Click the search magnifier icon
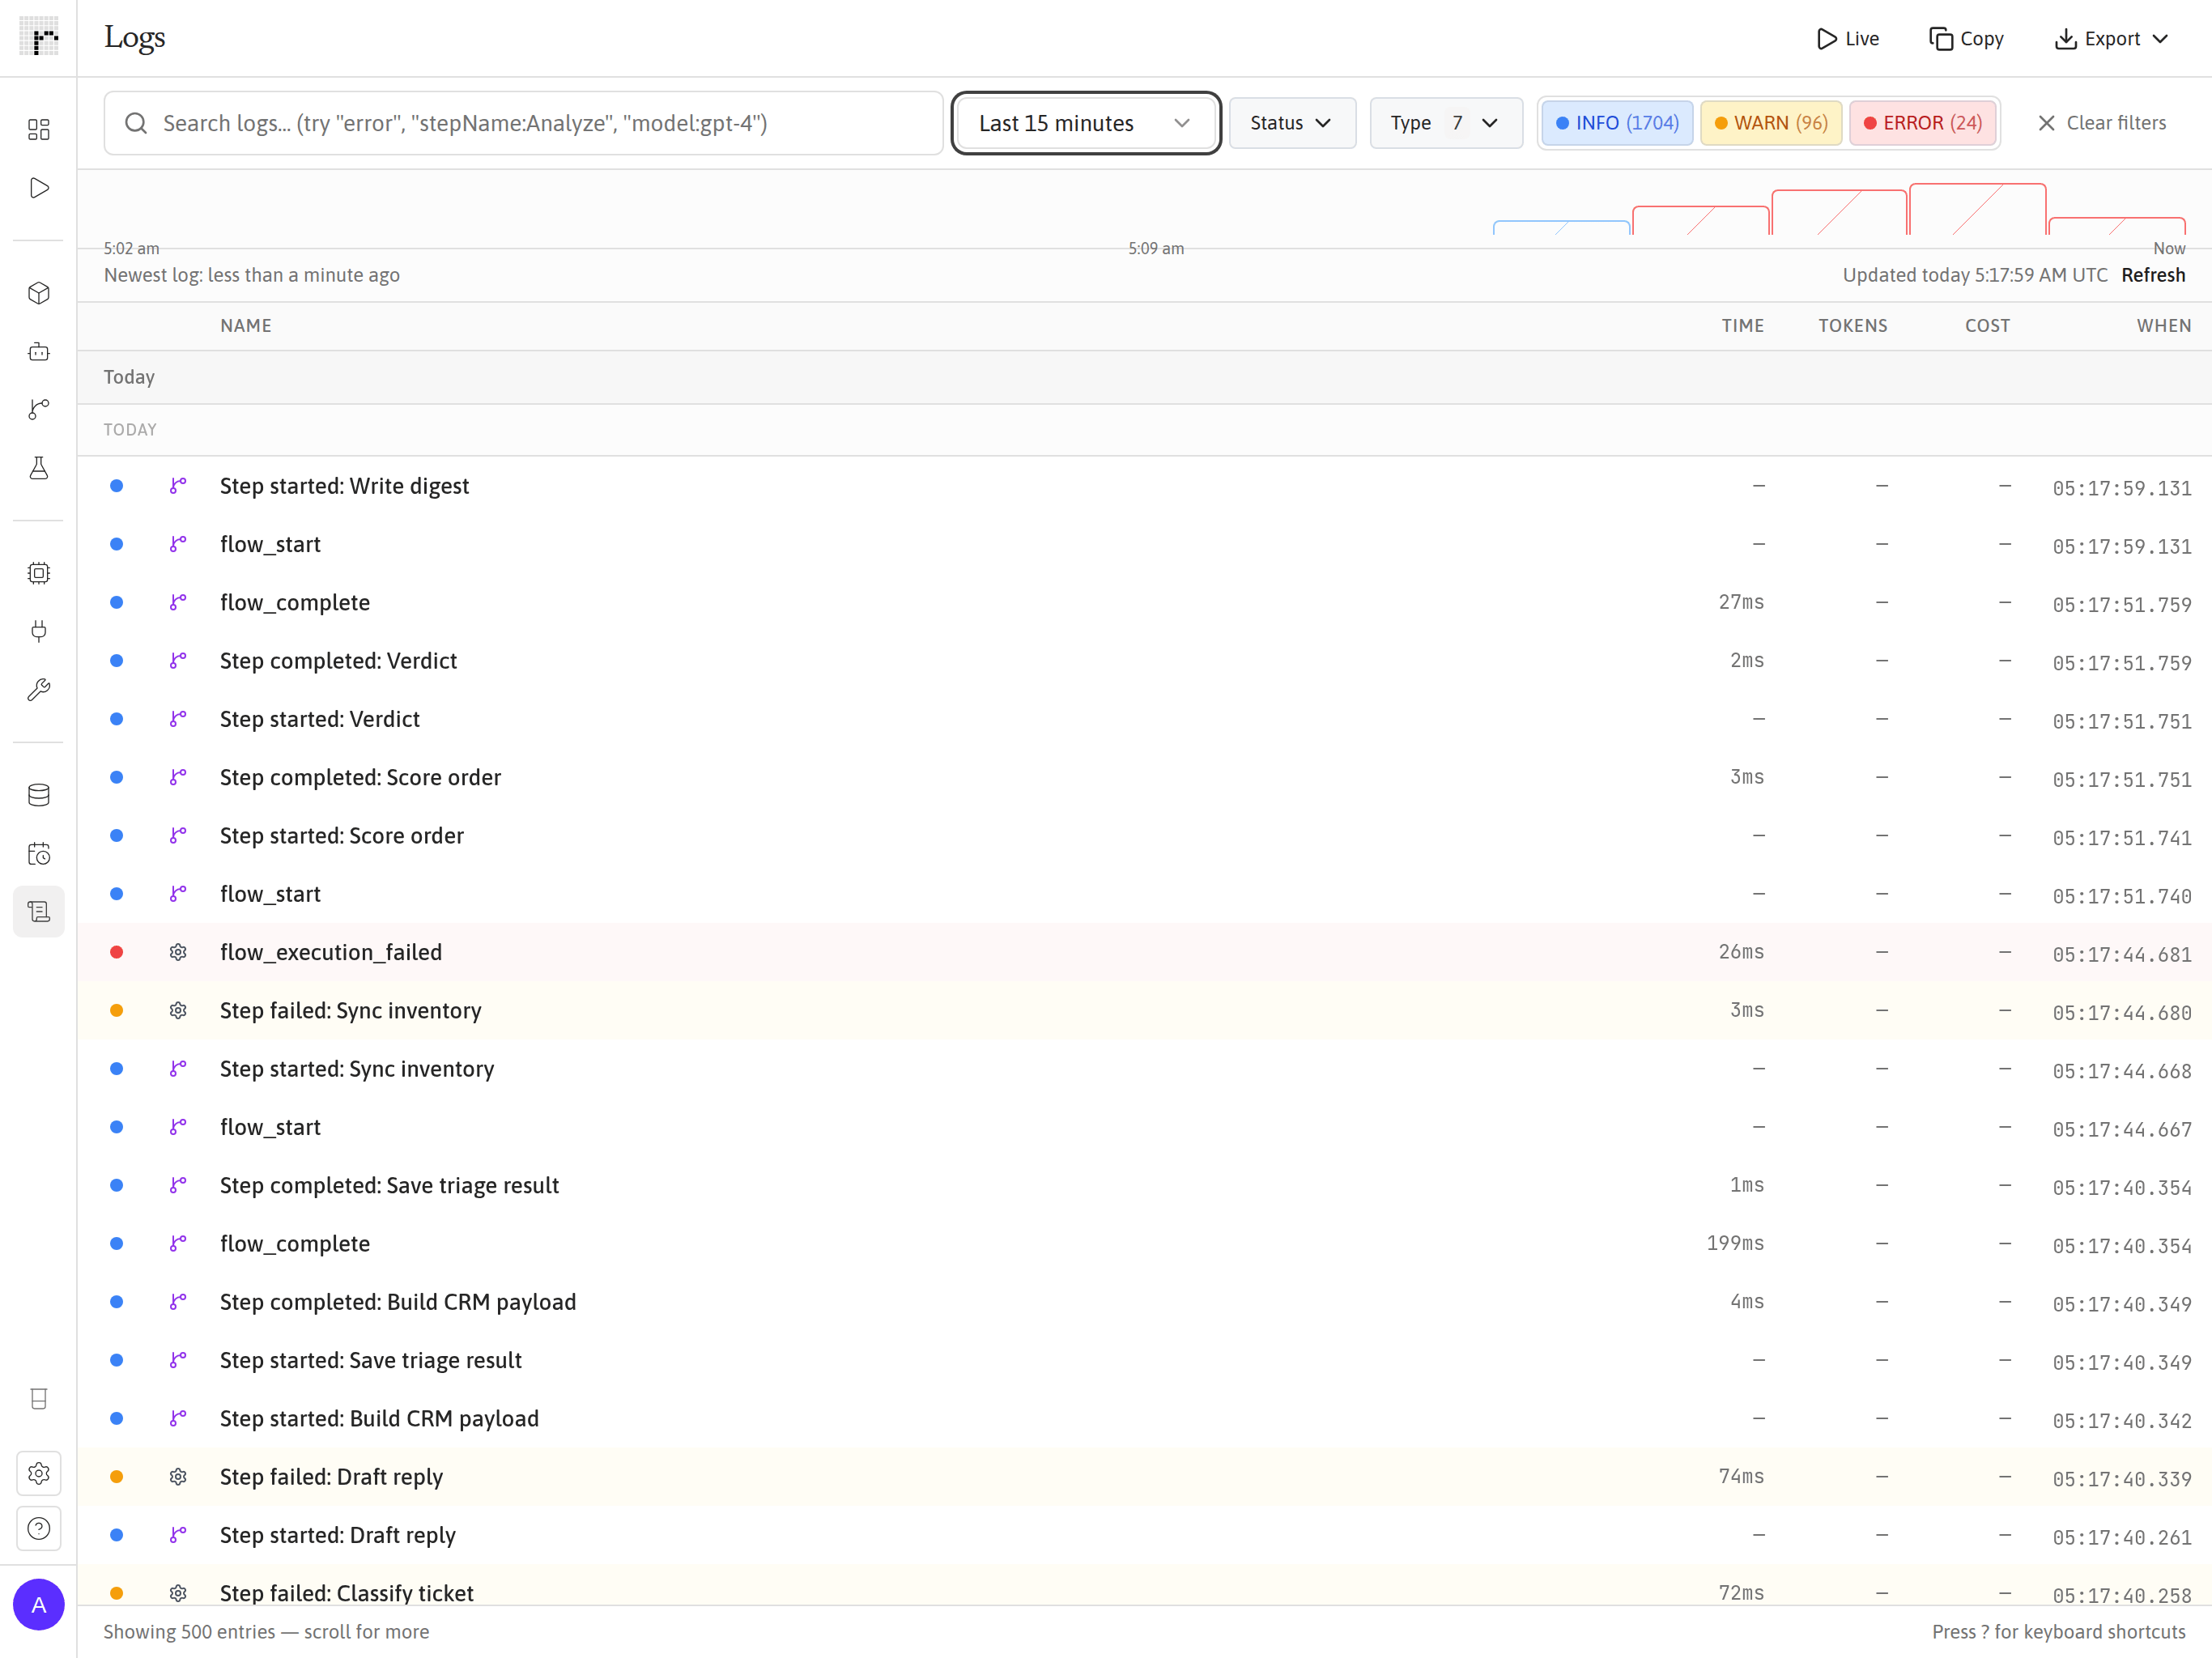The height and width of the screenshot is (1658, 2212). 136,123
